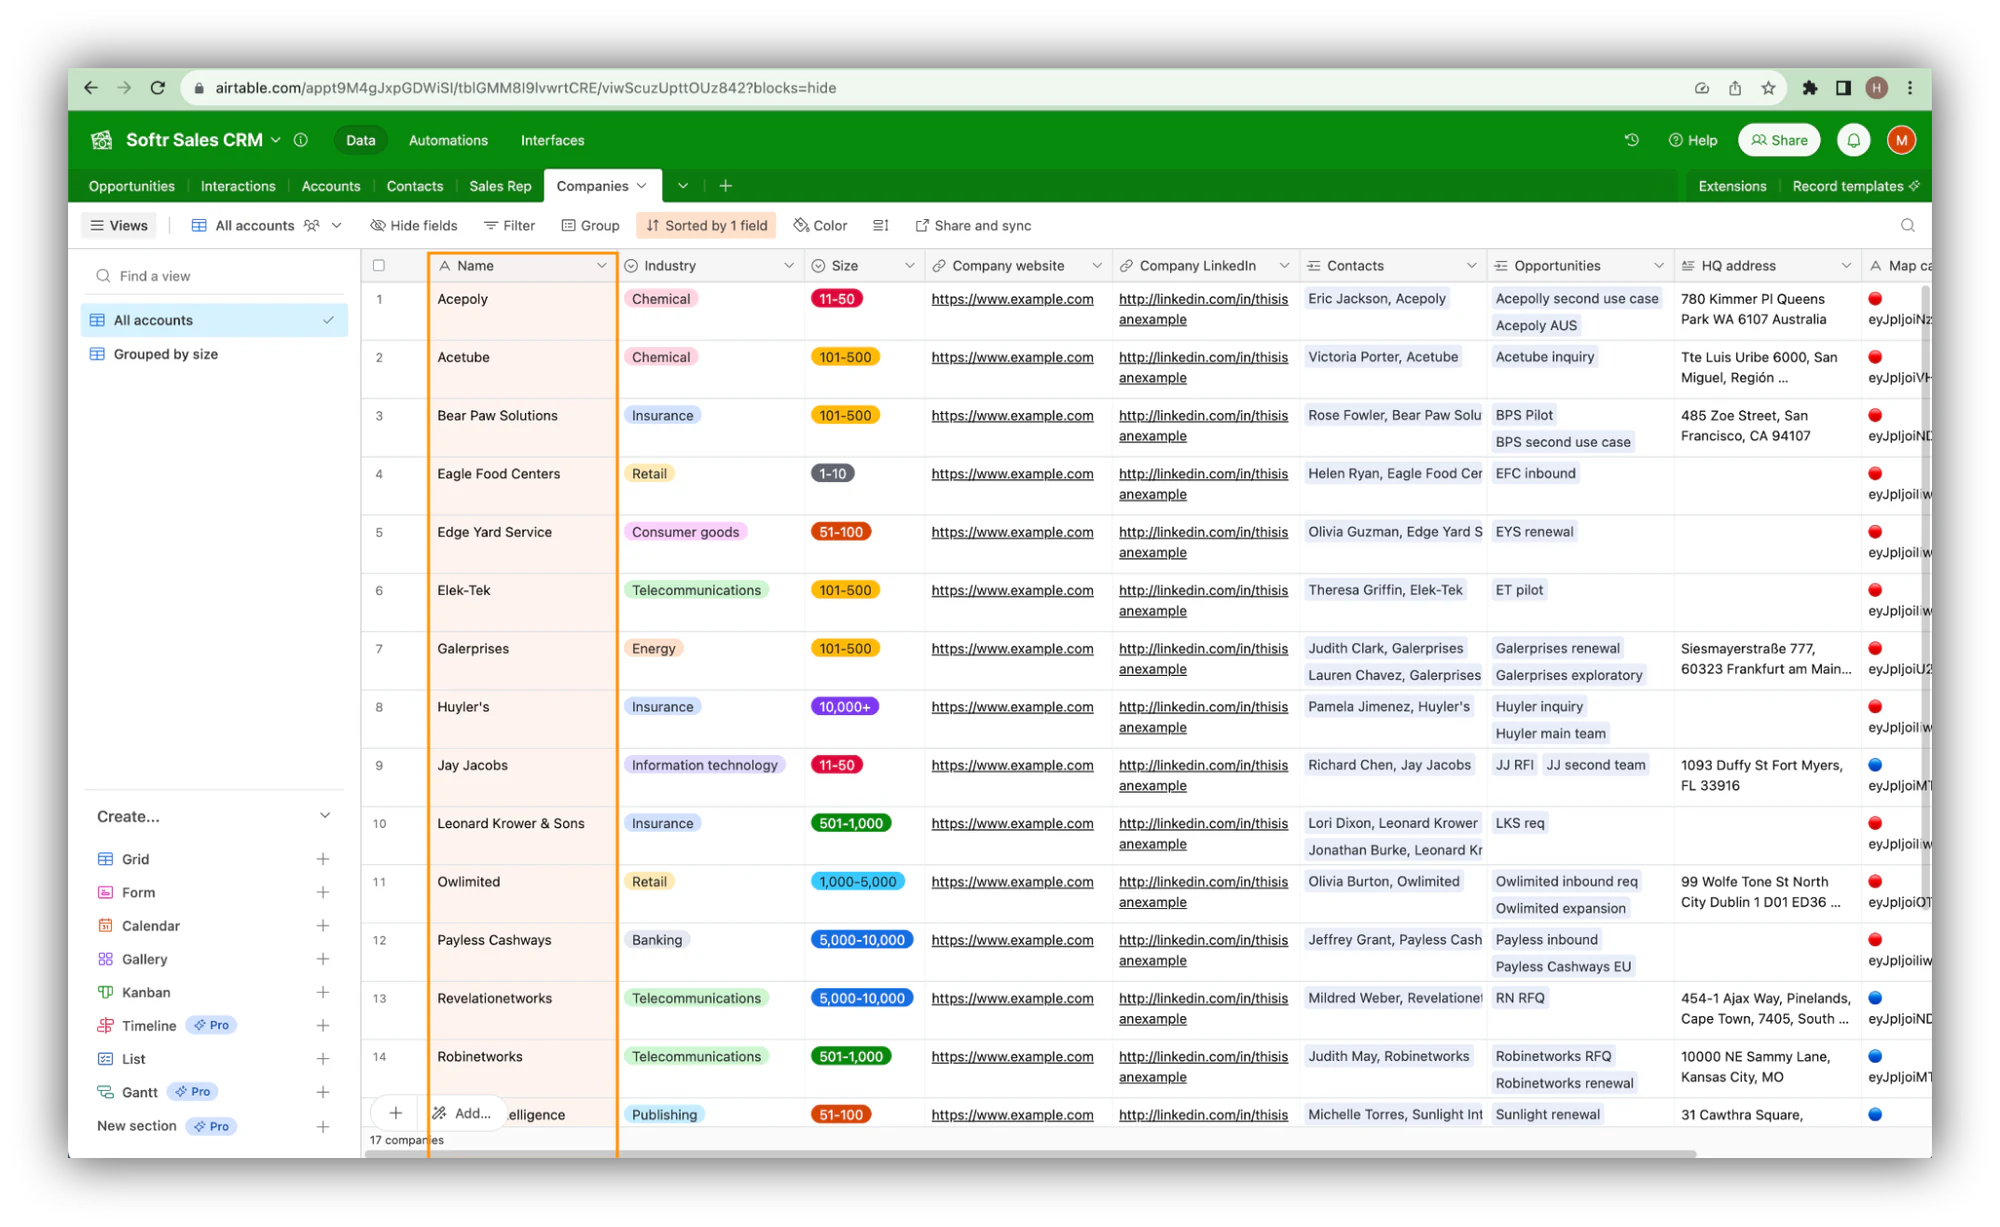Open Industry column dropdown arrow
The width and height of the screenshot is (2000, 1227).
[789, 266]
